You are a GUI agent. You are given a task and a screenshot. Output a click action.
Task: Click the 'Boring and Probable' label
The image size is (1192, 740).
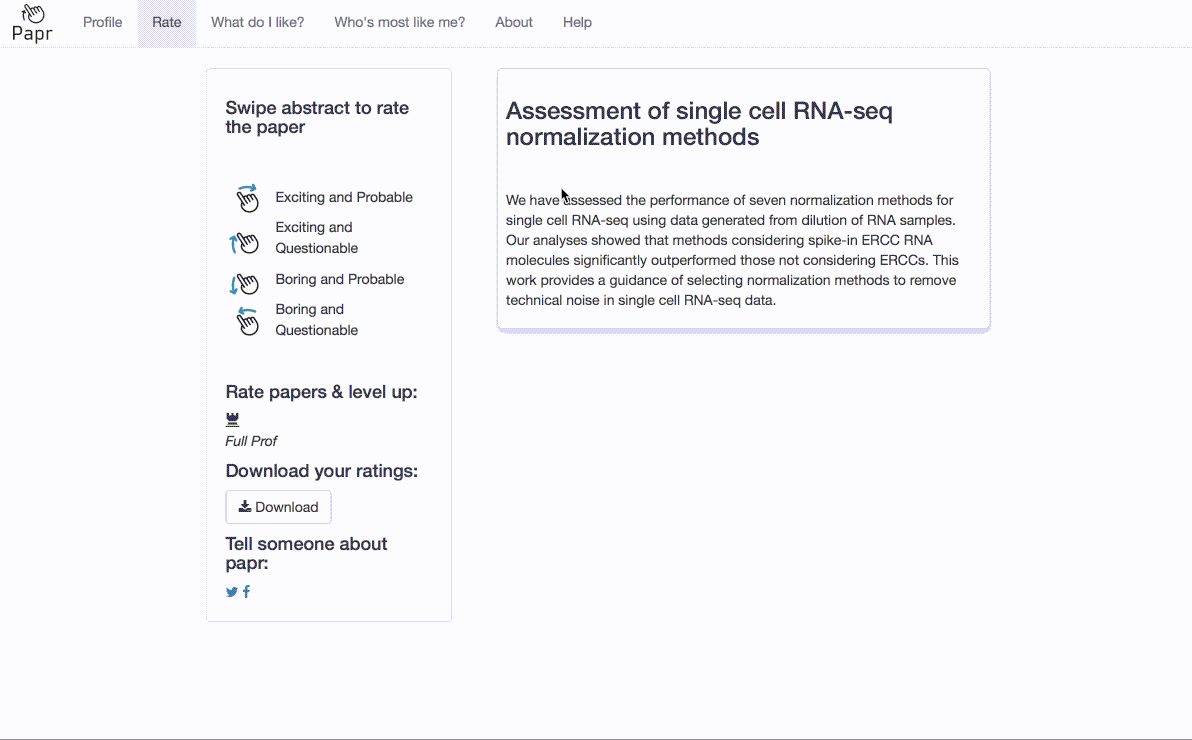(340, 279)
